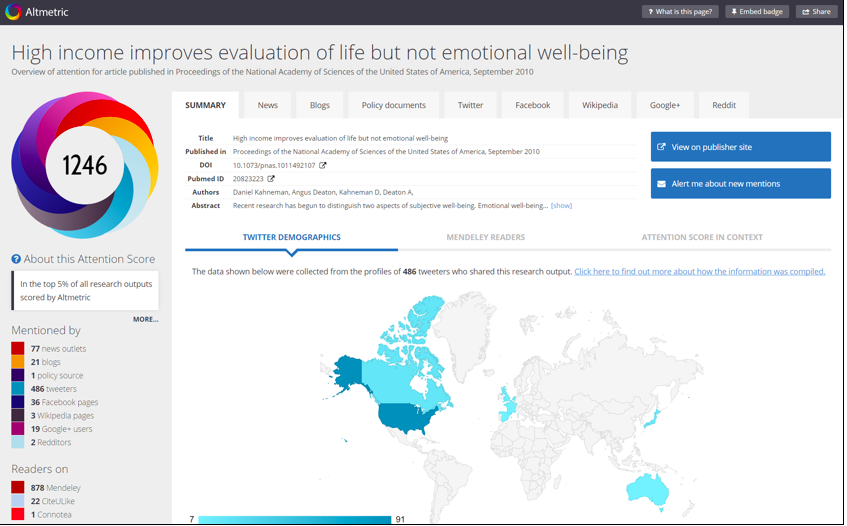Viewport: 847px width, 526px height.
Task: Click the bright red Connotea swatch
Action: click(18, 515)
